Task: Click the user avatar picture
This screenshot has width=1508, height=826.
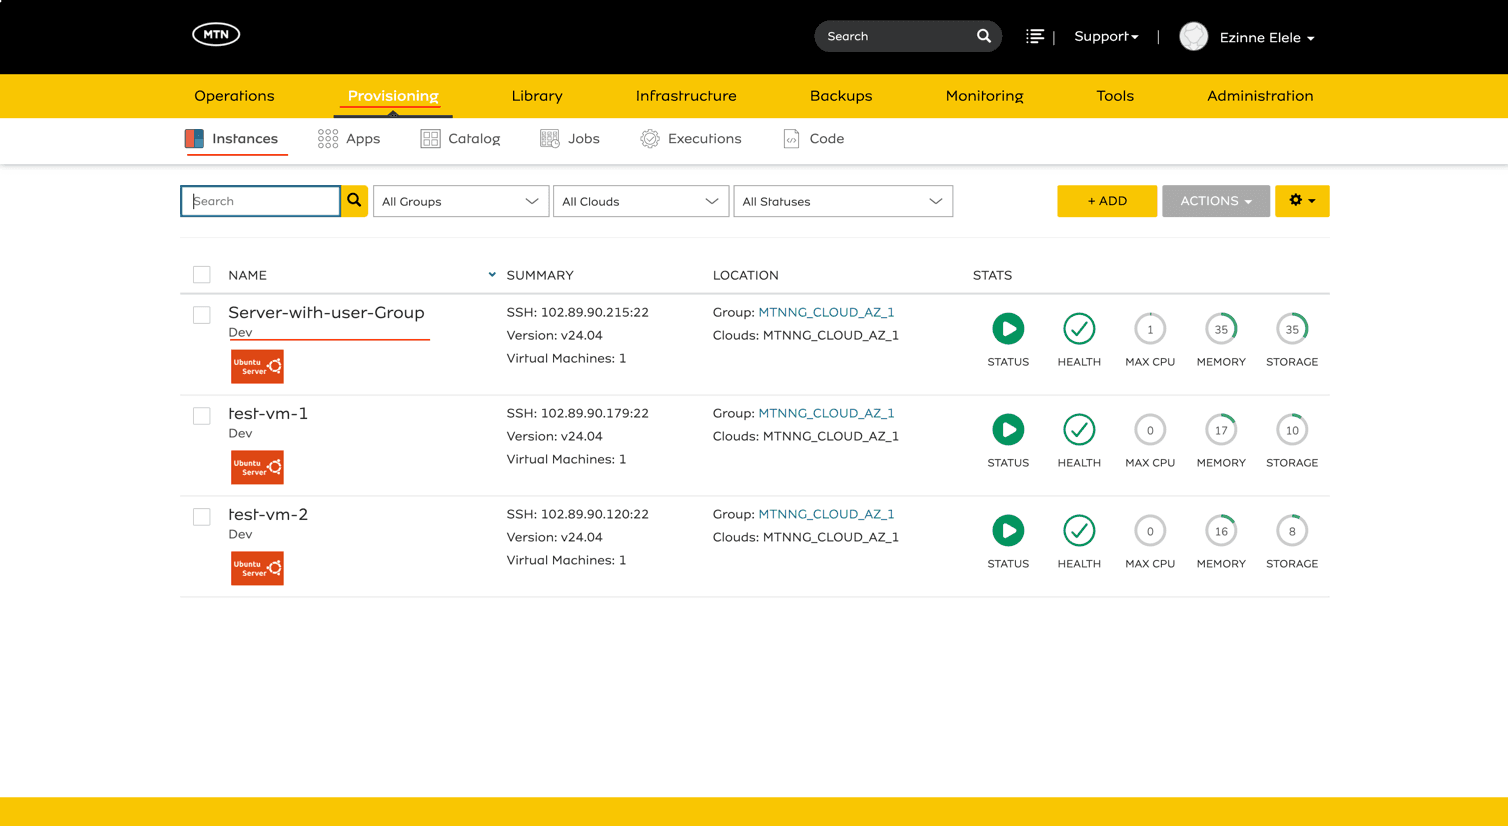Action: pos(1193,37)
